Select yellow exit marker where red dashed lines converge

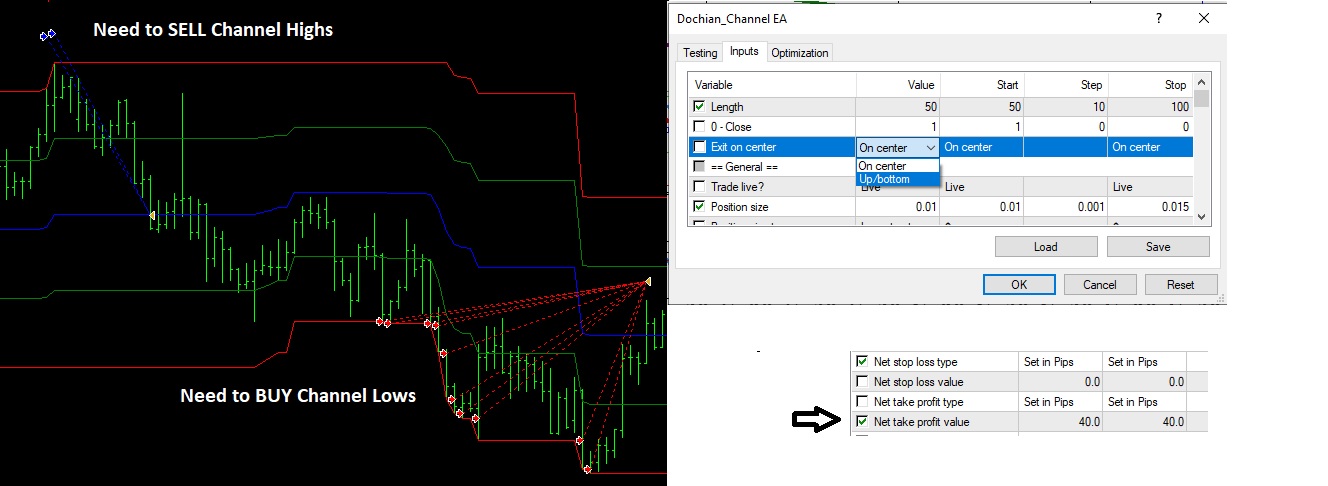pos(648,283)
